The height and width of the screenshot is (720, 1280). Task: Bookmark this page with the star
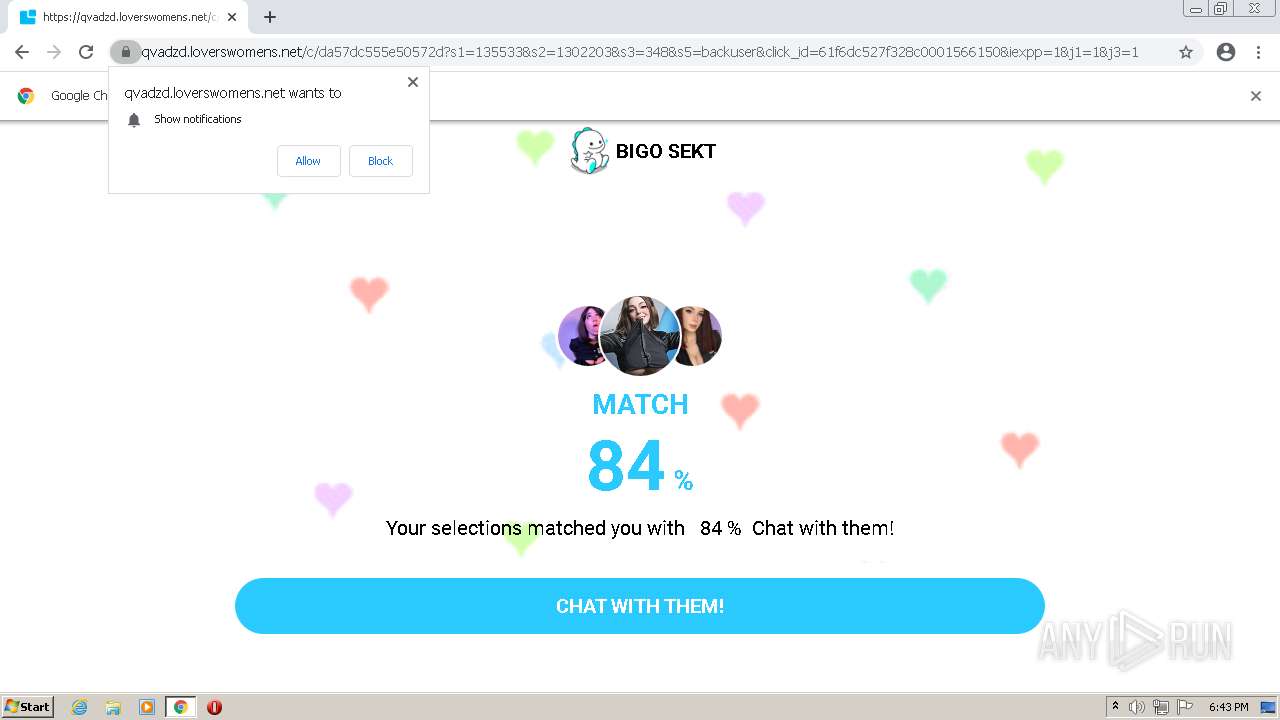(x=1186, y=52)
